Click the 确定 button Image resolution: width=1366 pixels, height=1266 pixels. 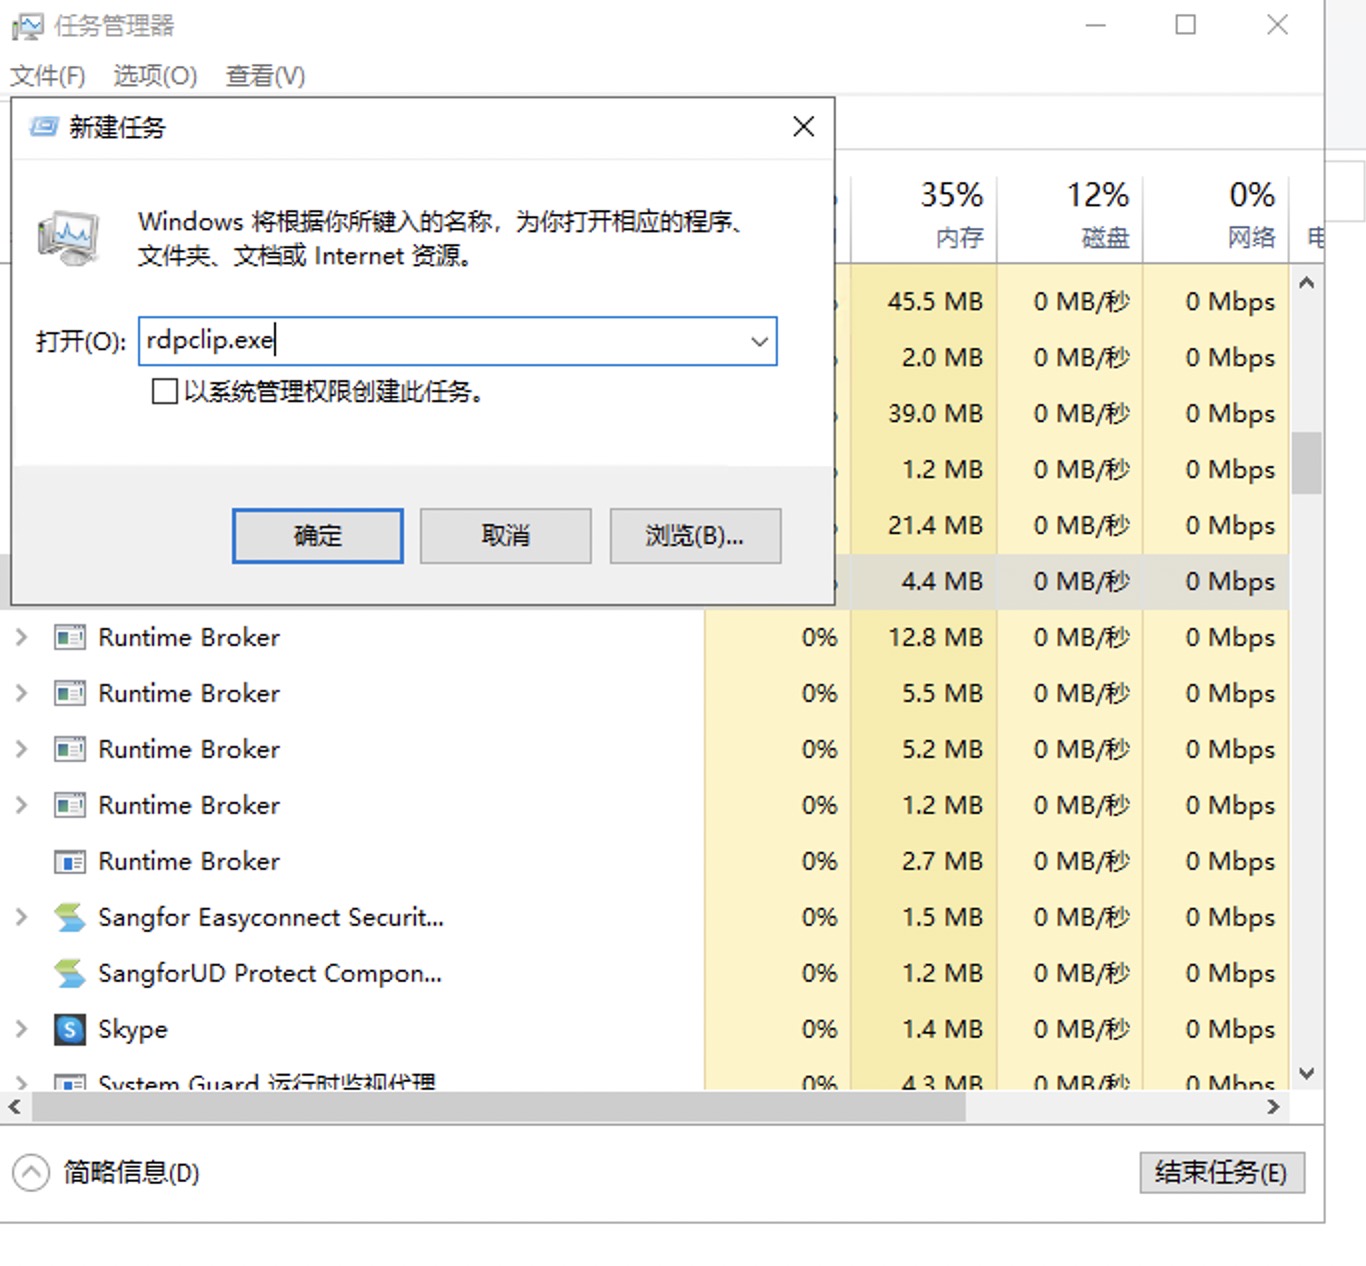coord(316,536)
